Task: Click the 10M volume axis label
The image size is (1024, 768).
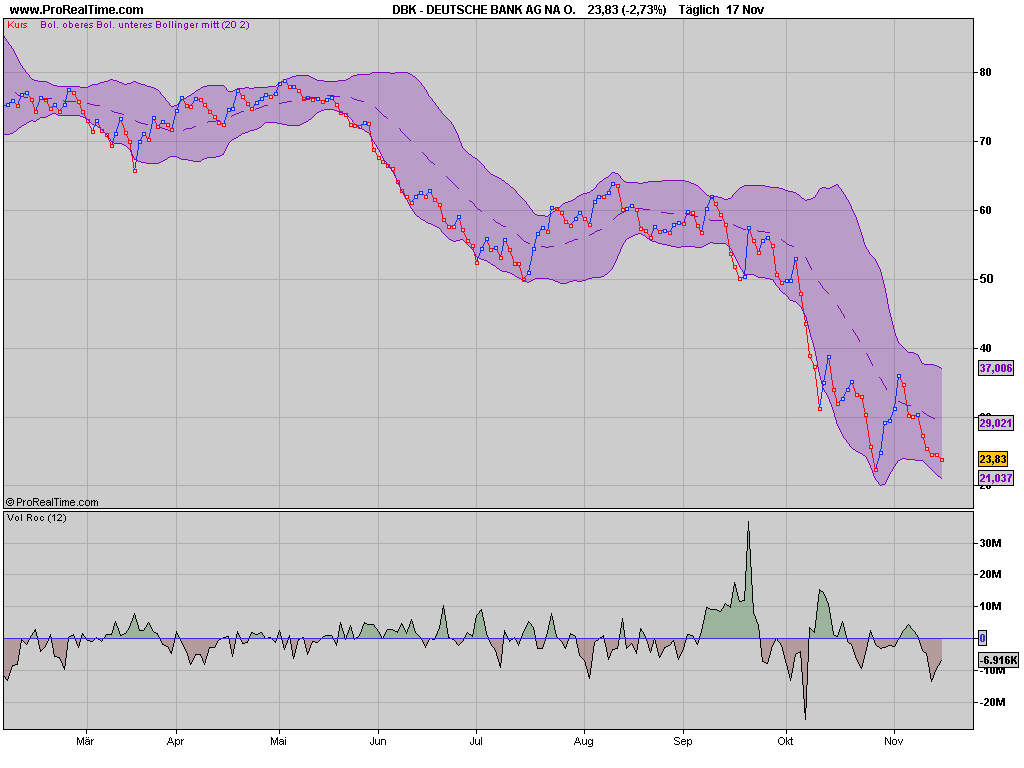Action: pos(990,607)
